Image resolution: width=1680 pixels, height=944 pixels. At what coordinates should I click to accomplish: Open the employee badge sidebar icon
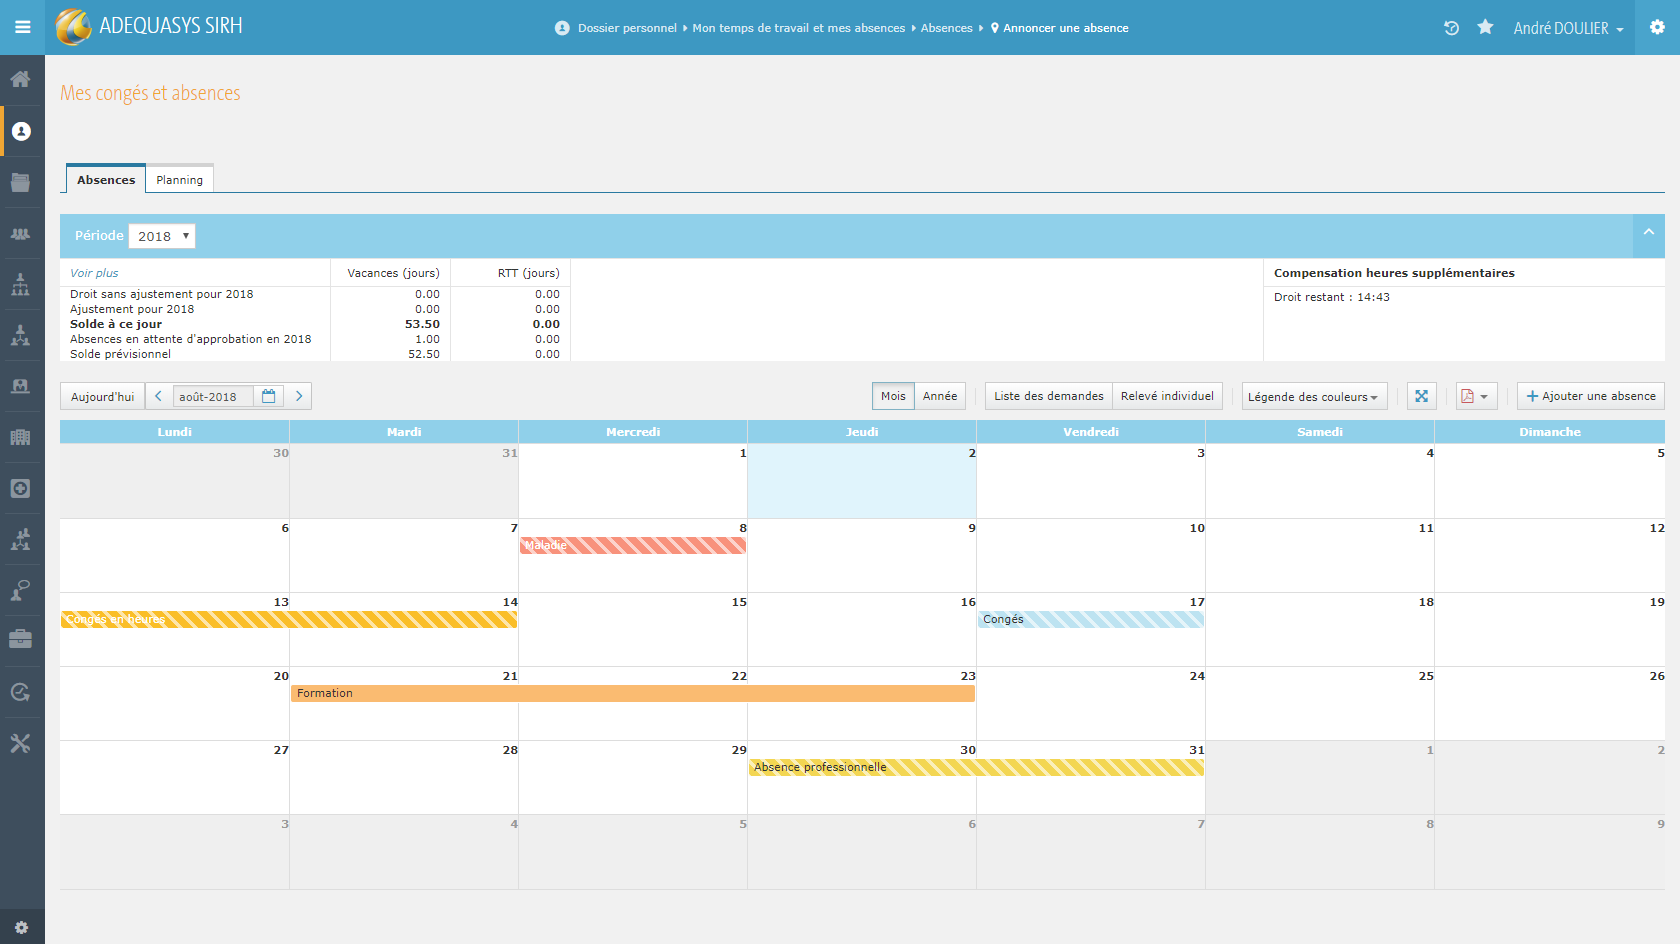point(20,386)
